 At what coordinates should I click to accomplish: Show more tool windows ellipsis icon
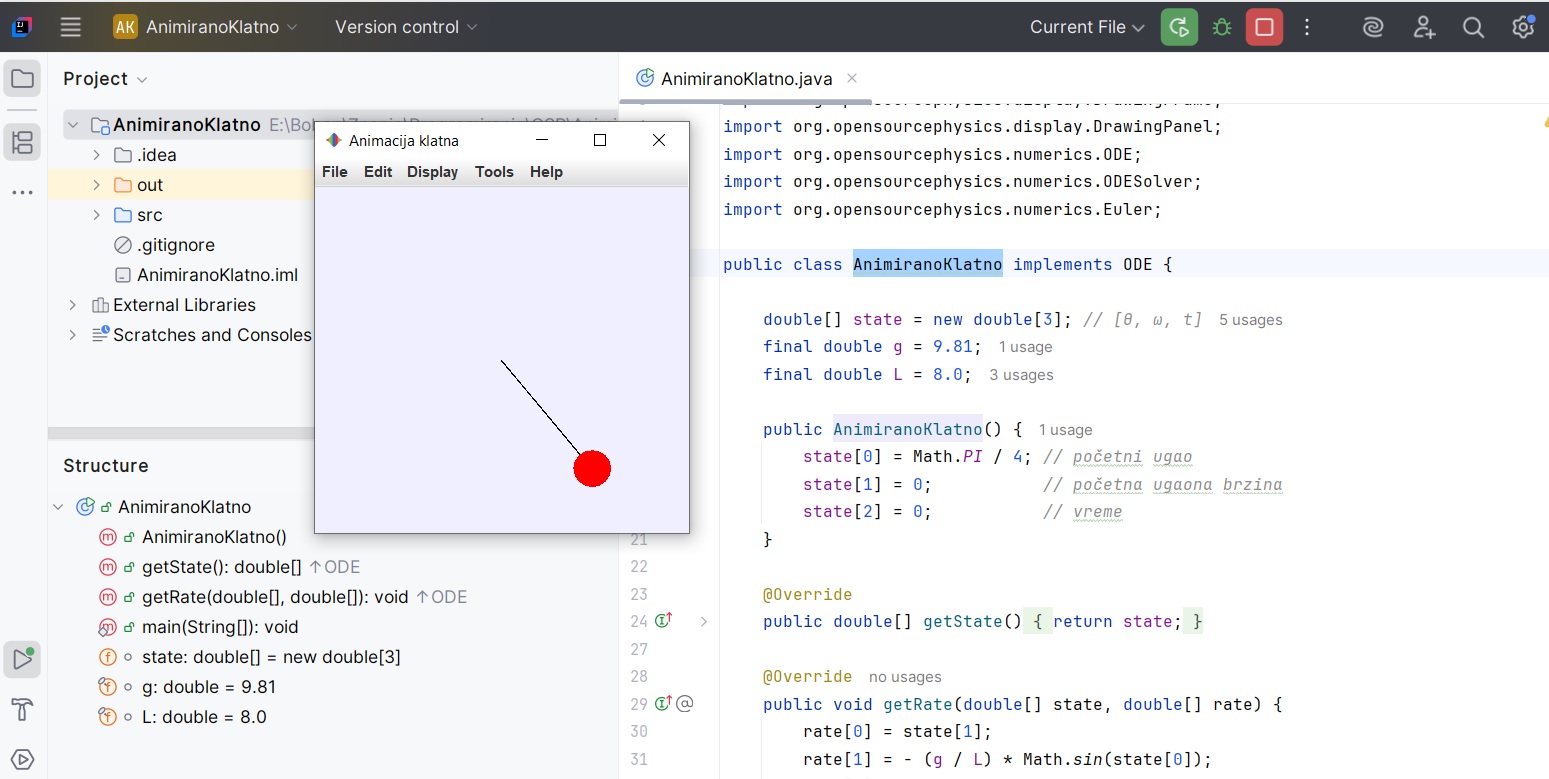tap(22, 192)
